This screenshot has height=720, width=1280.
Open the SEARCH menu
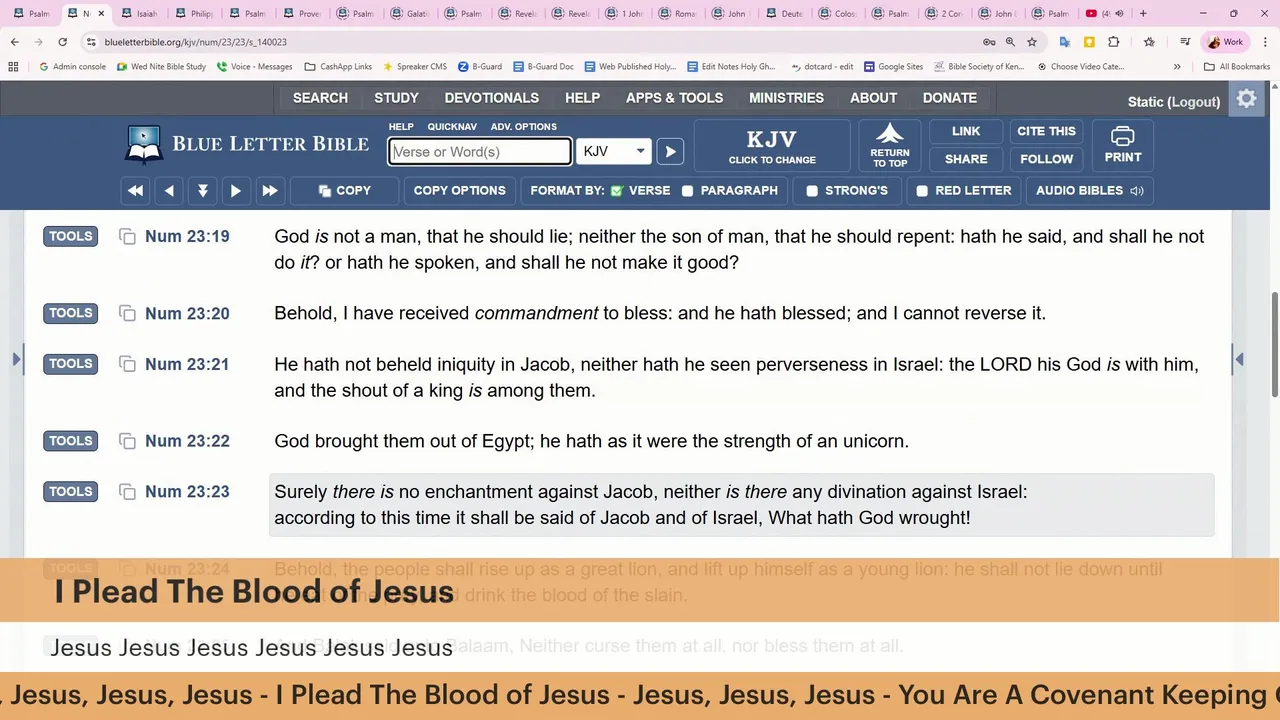click(320, 98)
